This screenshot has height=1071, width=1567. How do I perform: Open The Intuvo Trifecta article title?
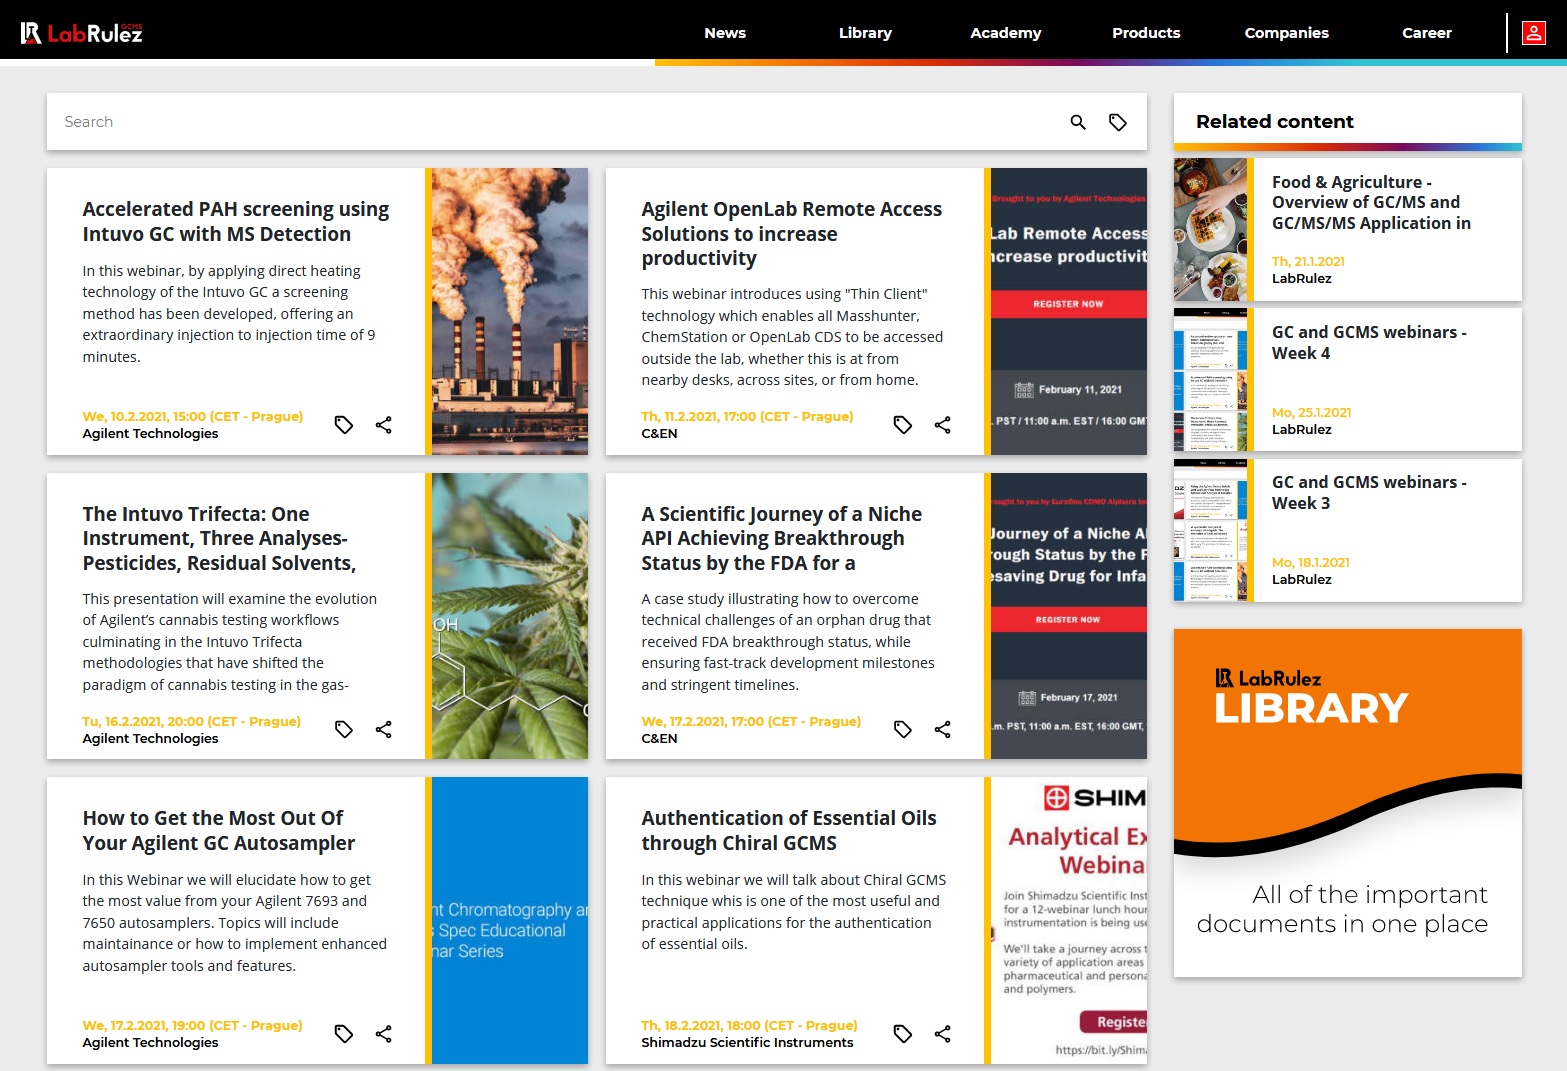pyautogui.click(x=219, y=538)
